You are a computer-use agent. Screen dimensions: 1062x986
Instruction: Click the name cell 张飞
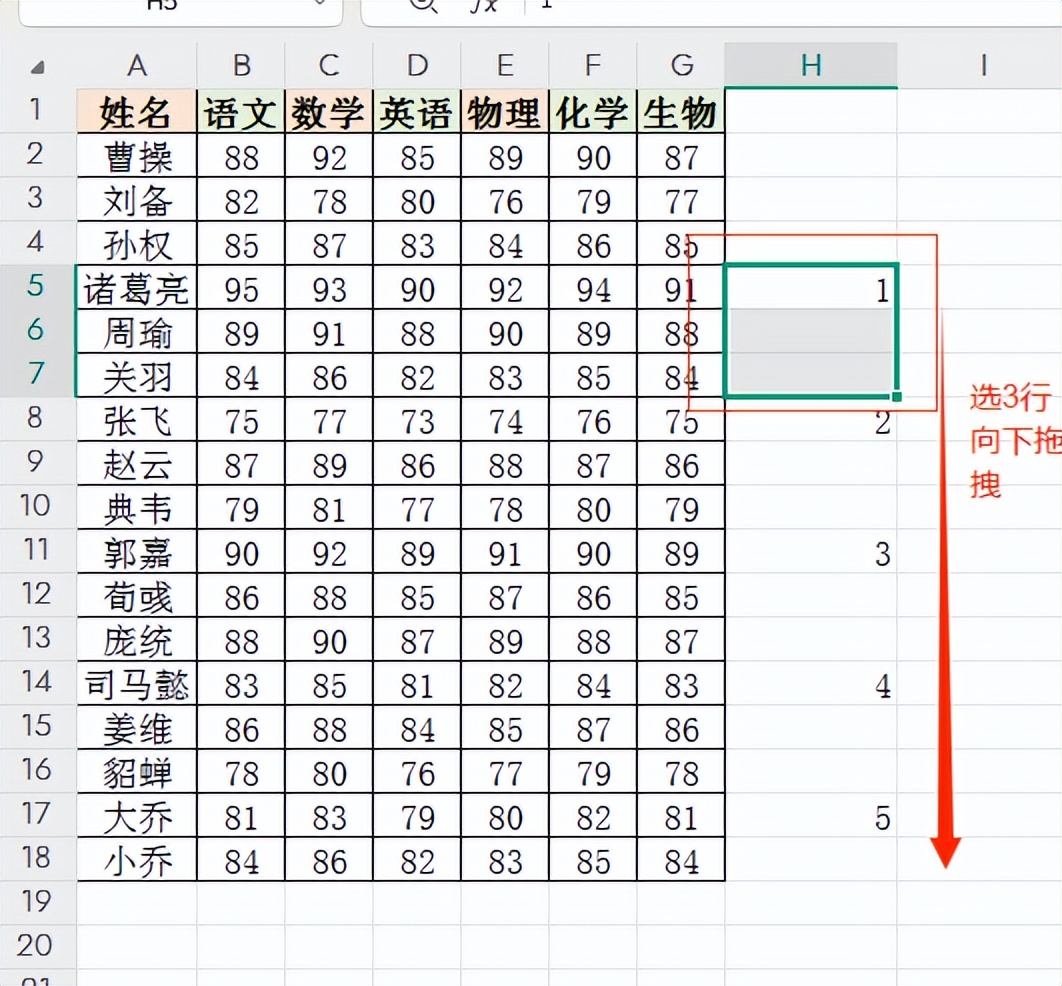point(137,420)
